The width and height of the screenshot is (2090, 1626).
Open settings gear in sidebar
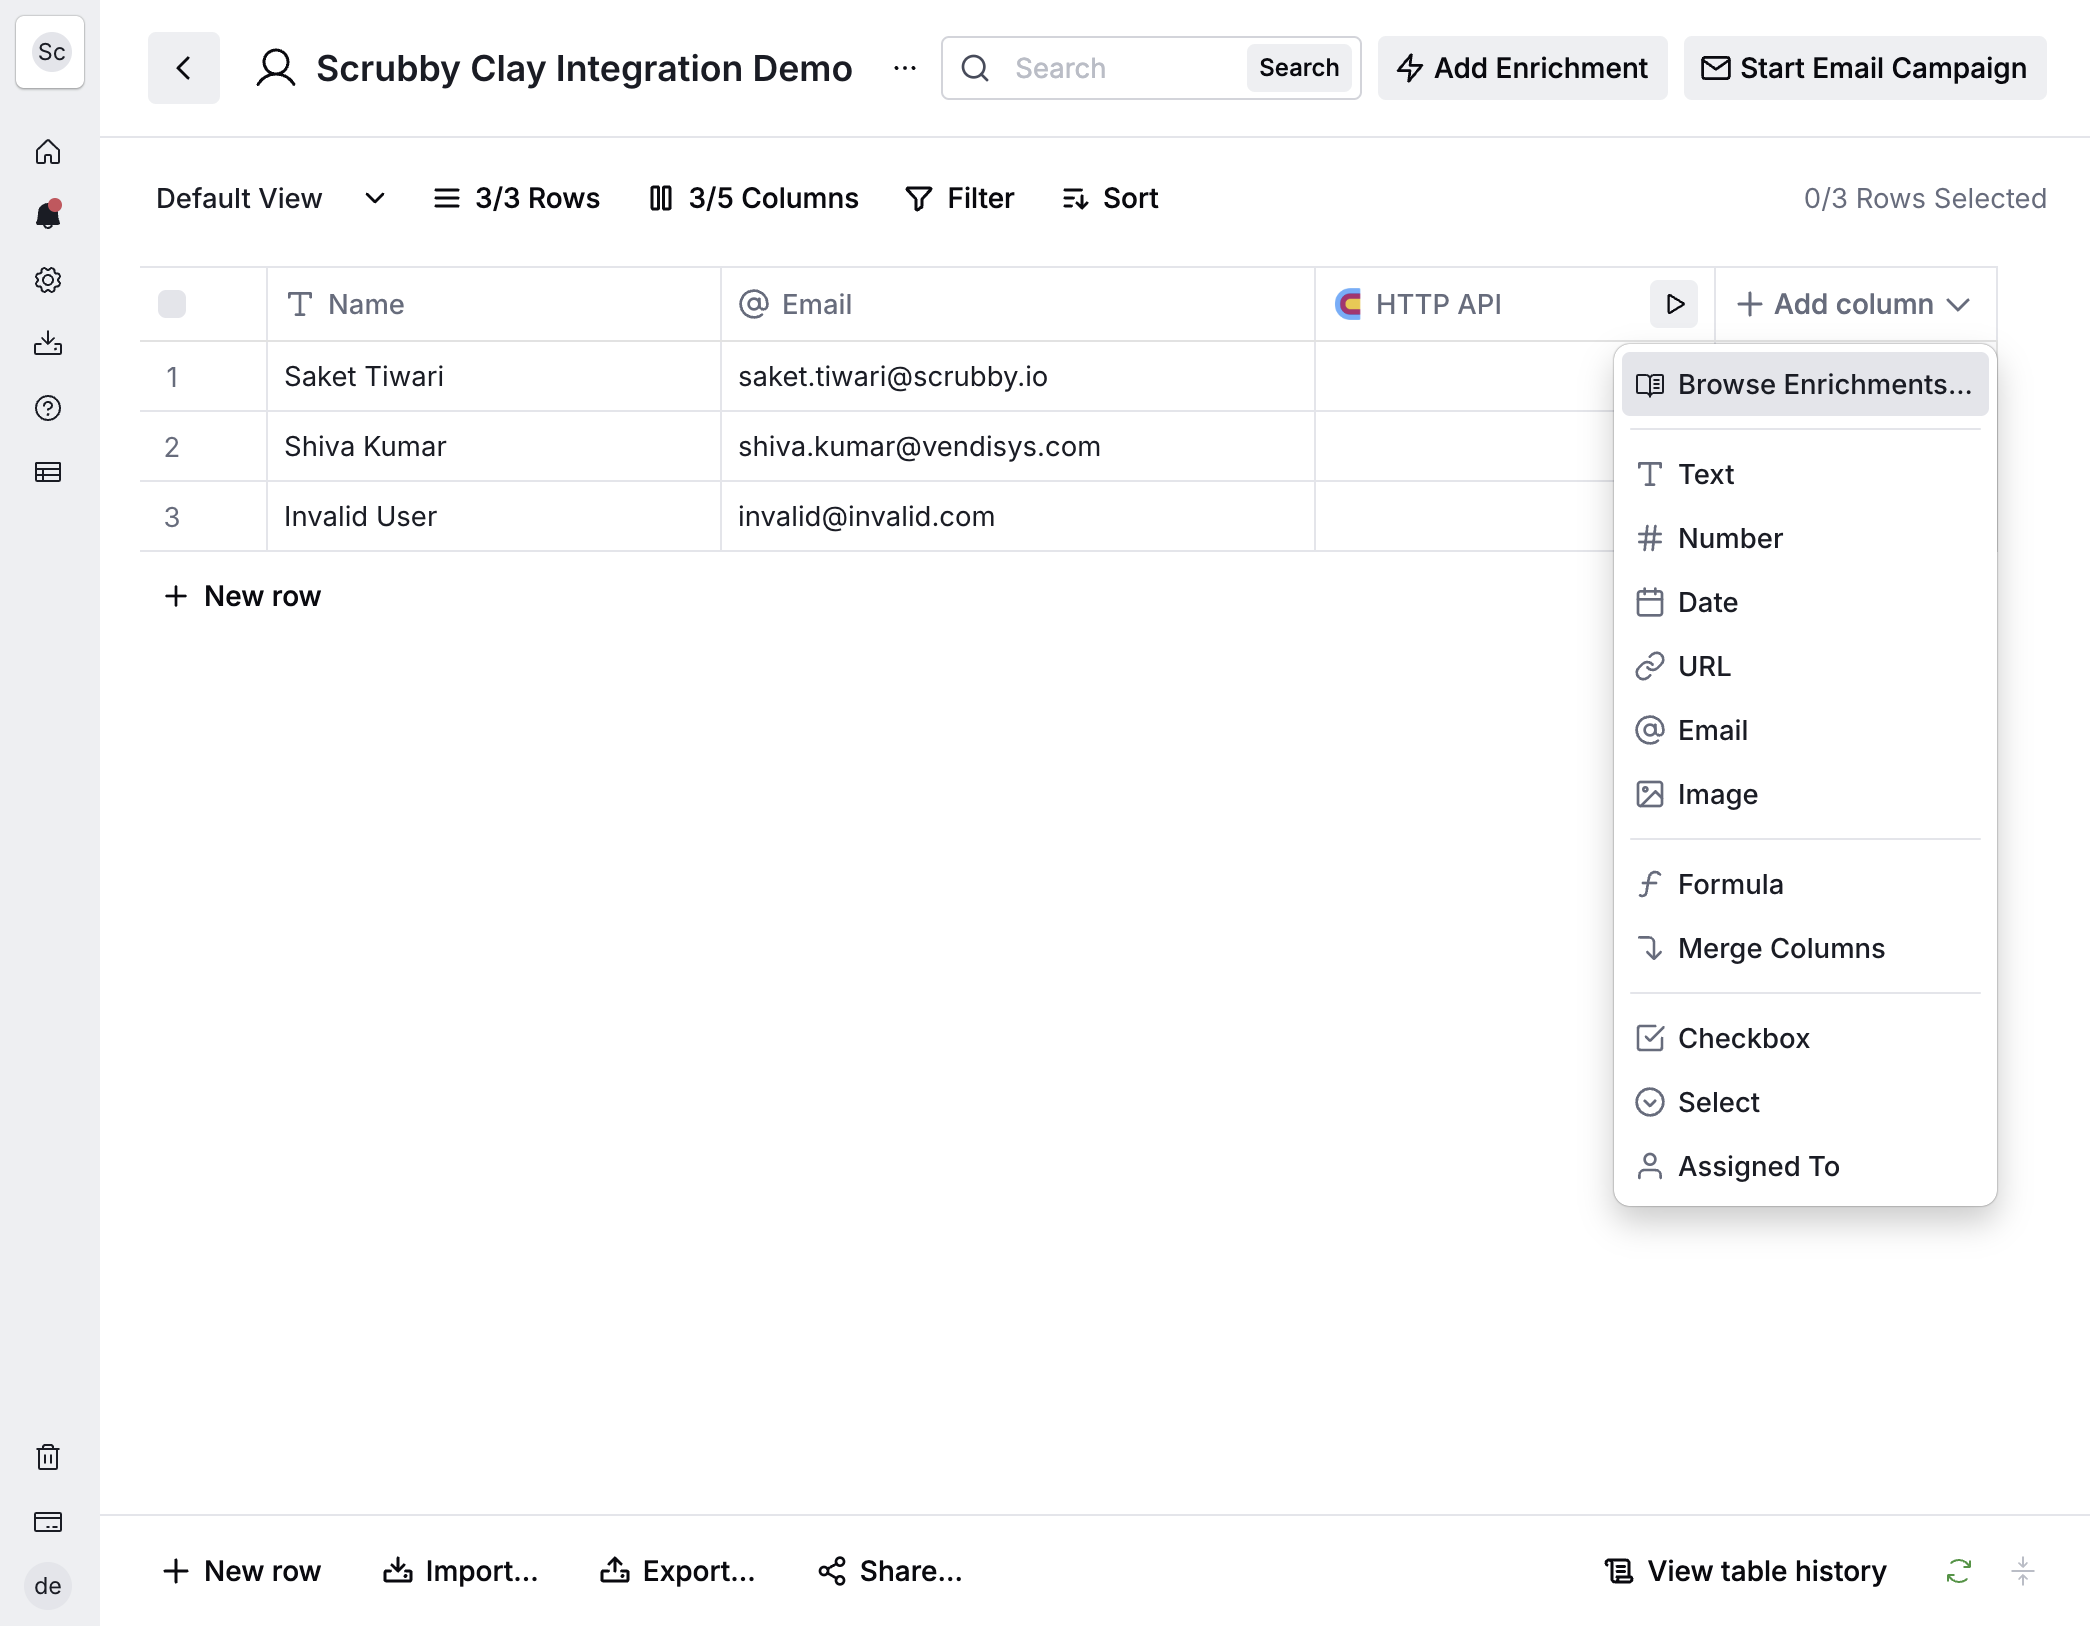click(x=48, y=280)
